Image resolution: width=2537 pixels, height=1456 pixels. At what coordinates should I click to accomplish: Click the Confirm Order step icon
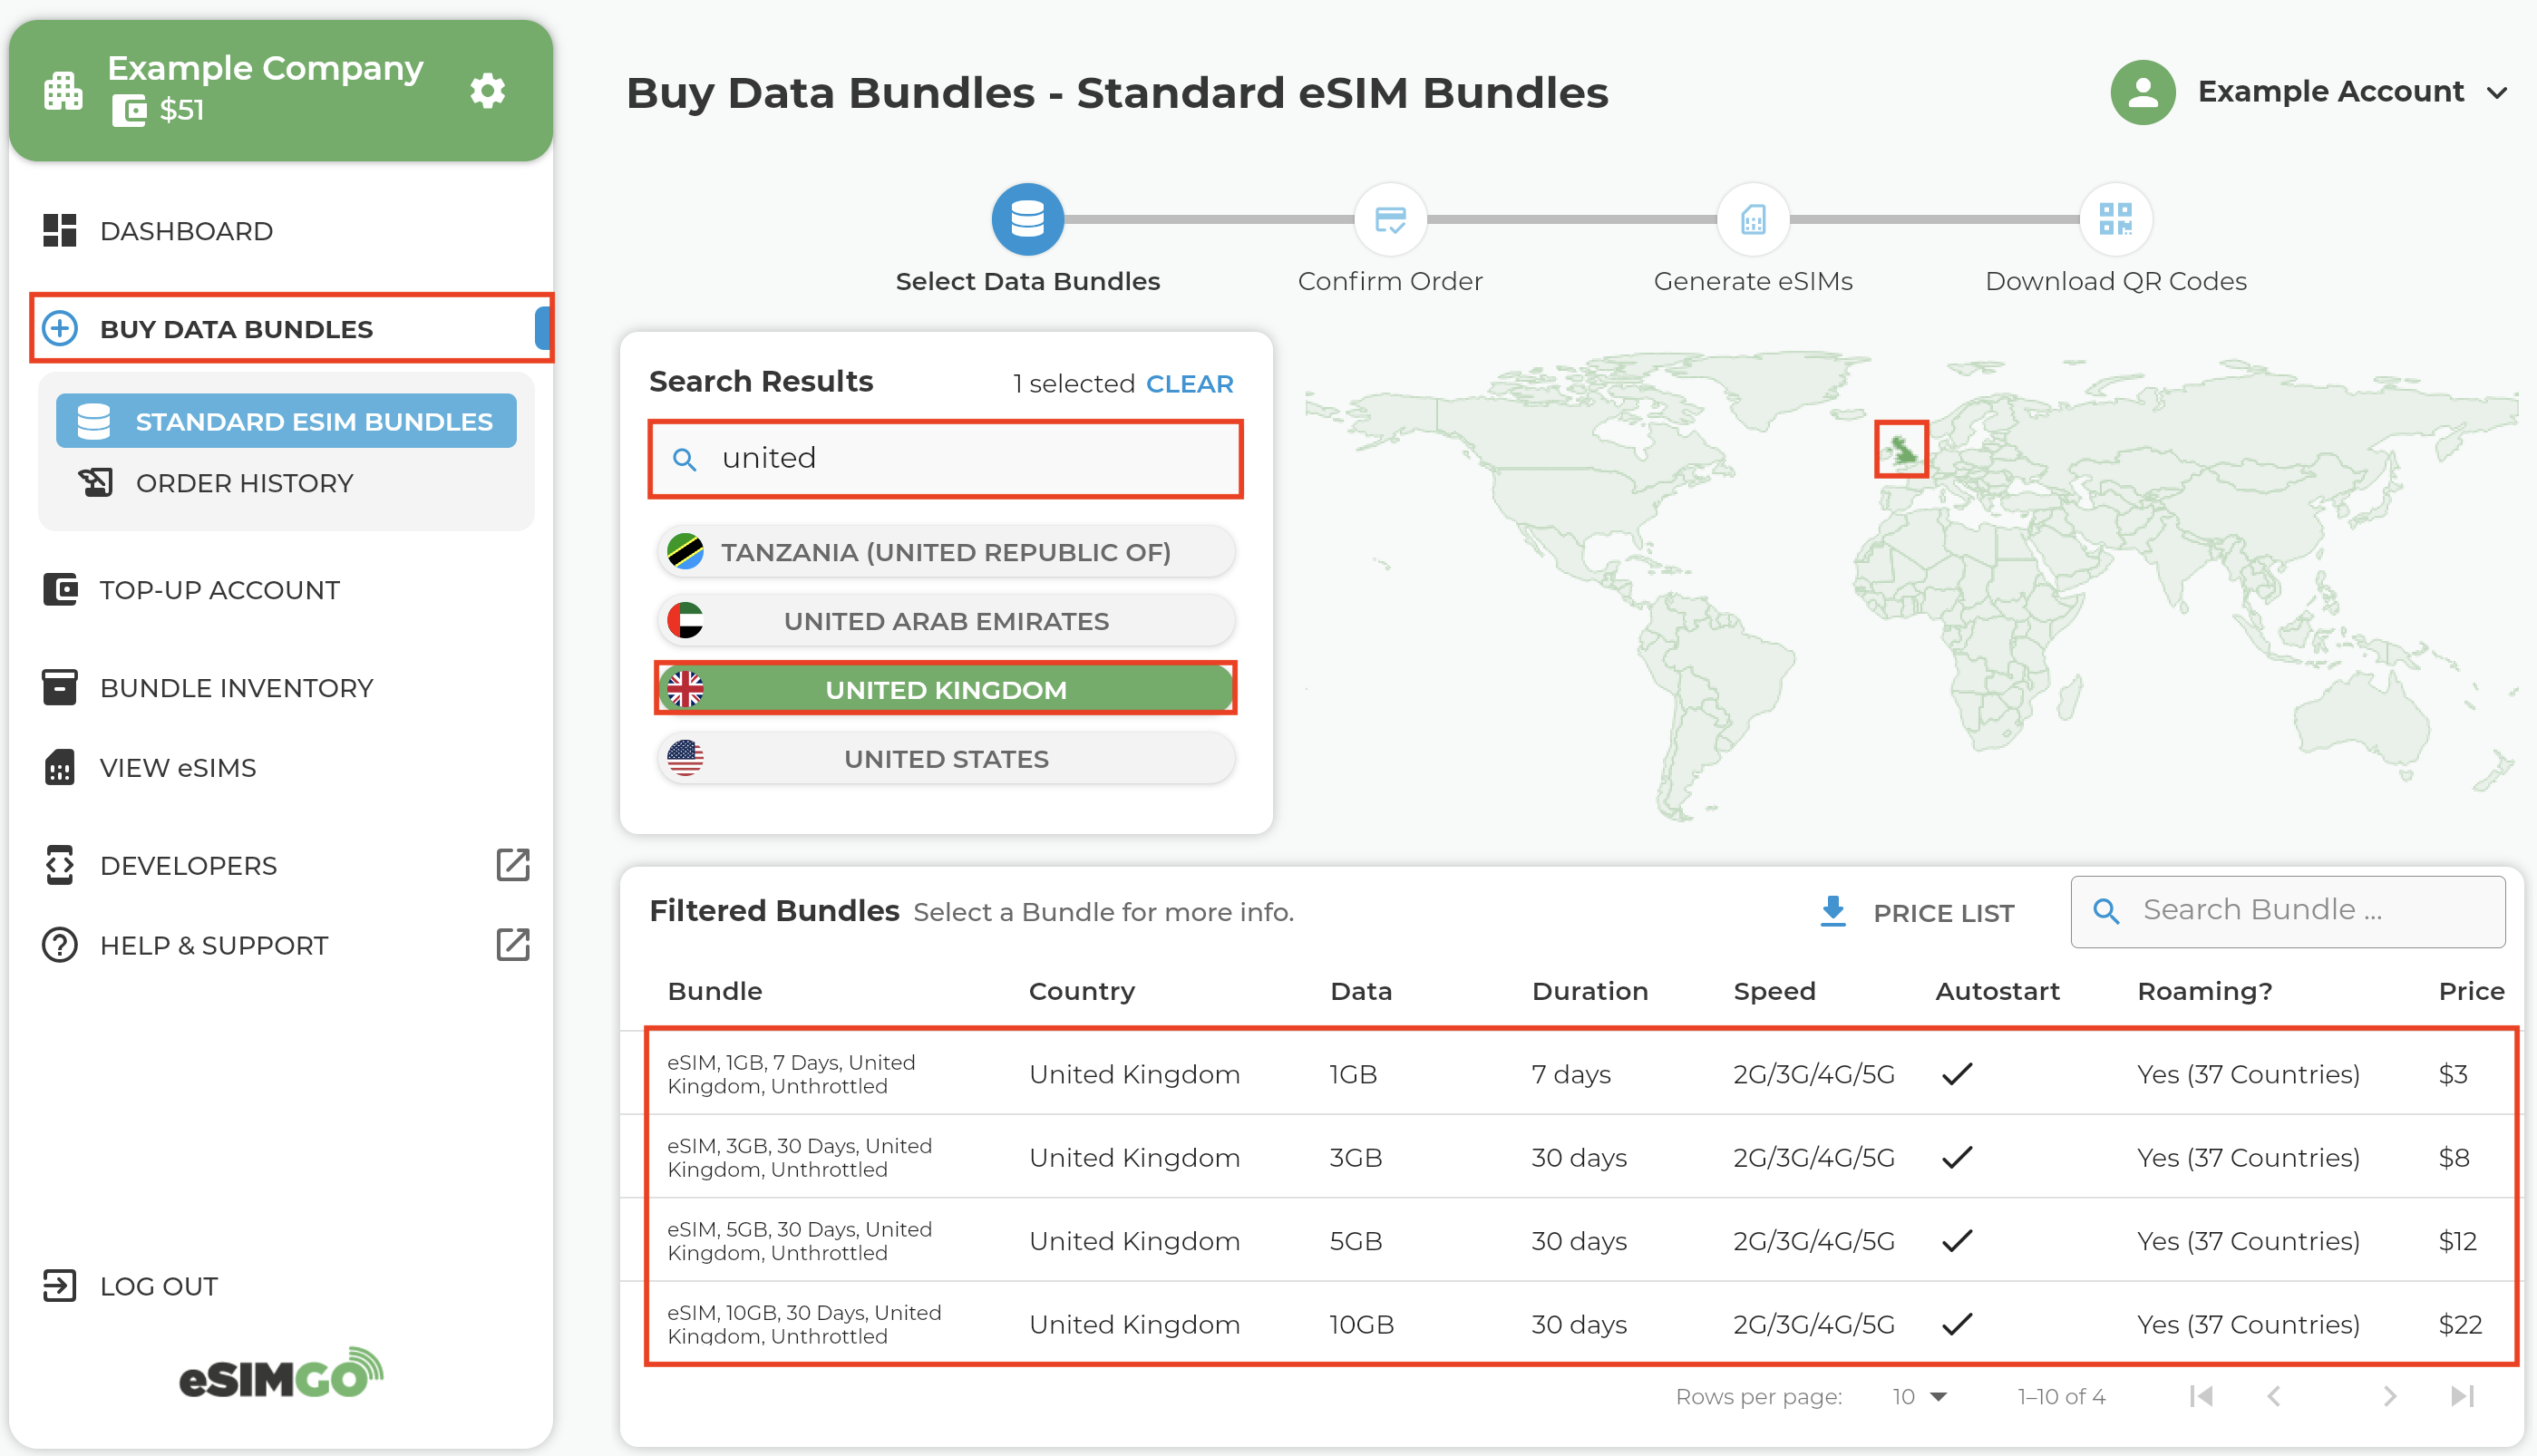[1389, 219]
